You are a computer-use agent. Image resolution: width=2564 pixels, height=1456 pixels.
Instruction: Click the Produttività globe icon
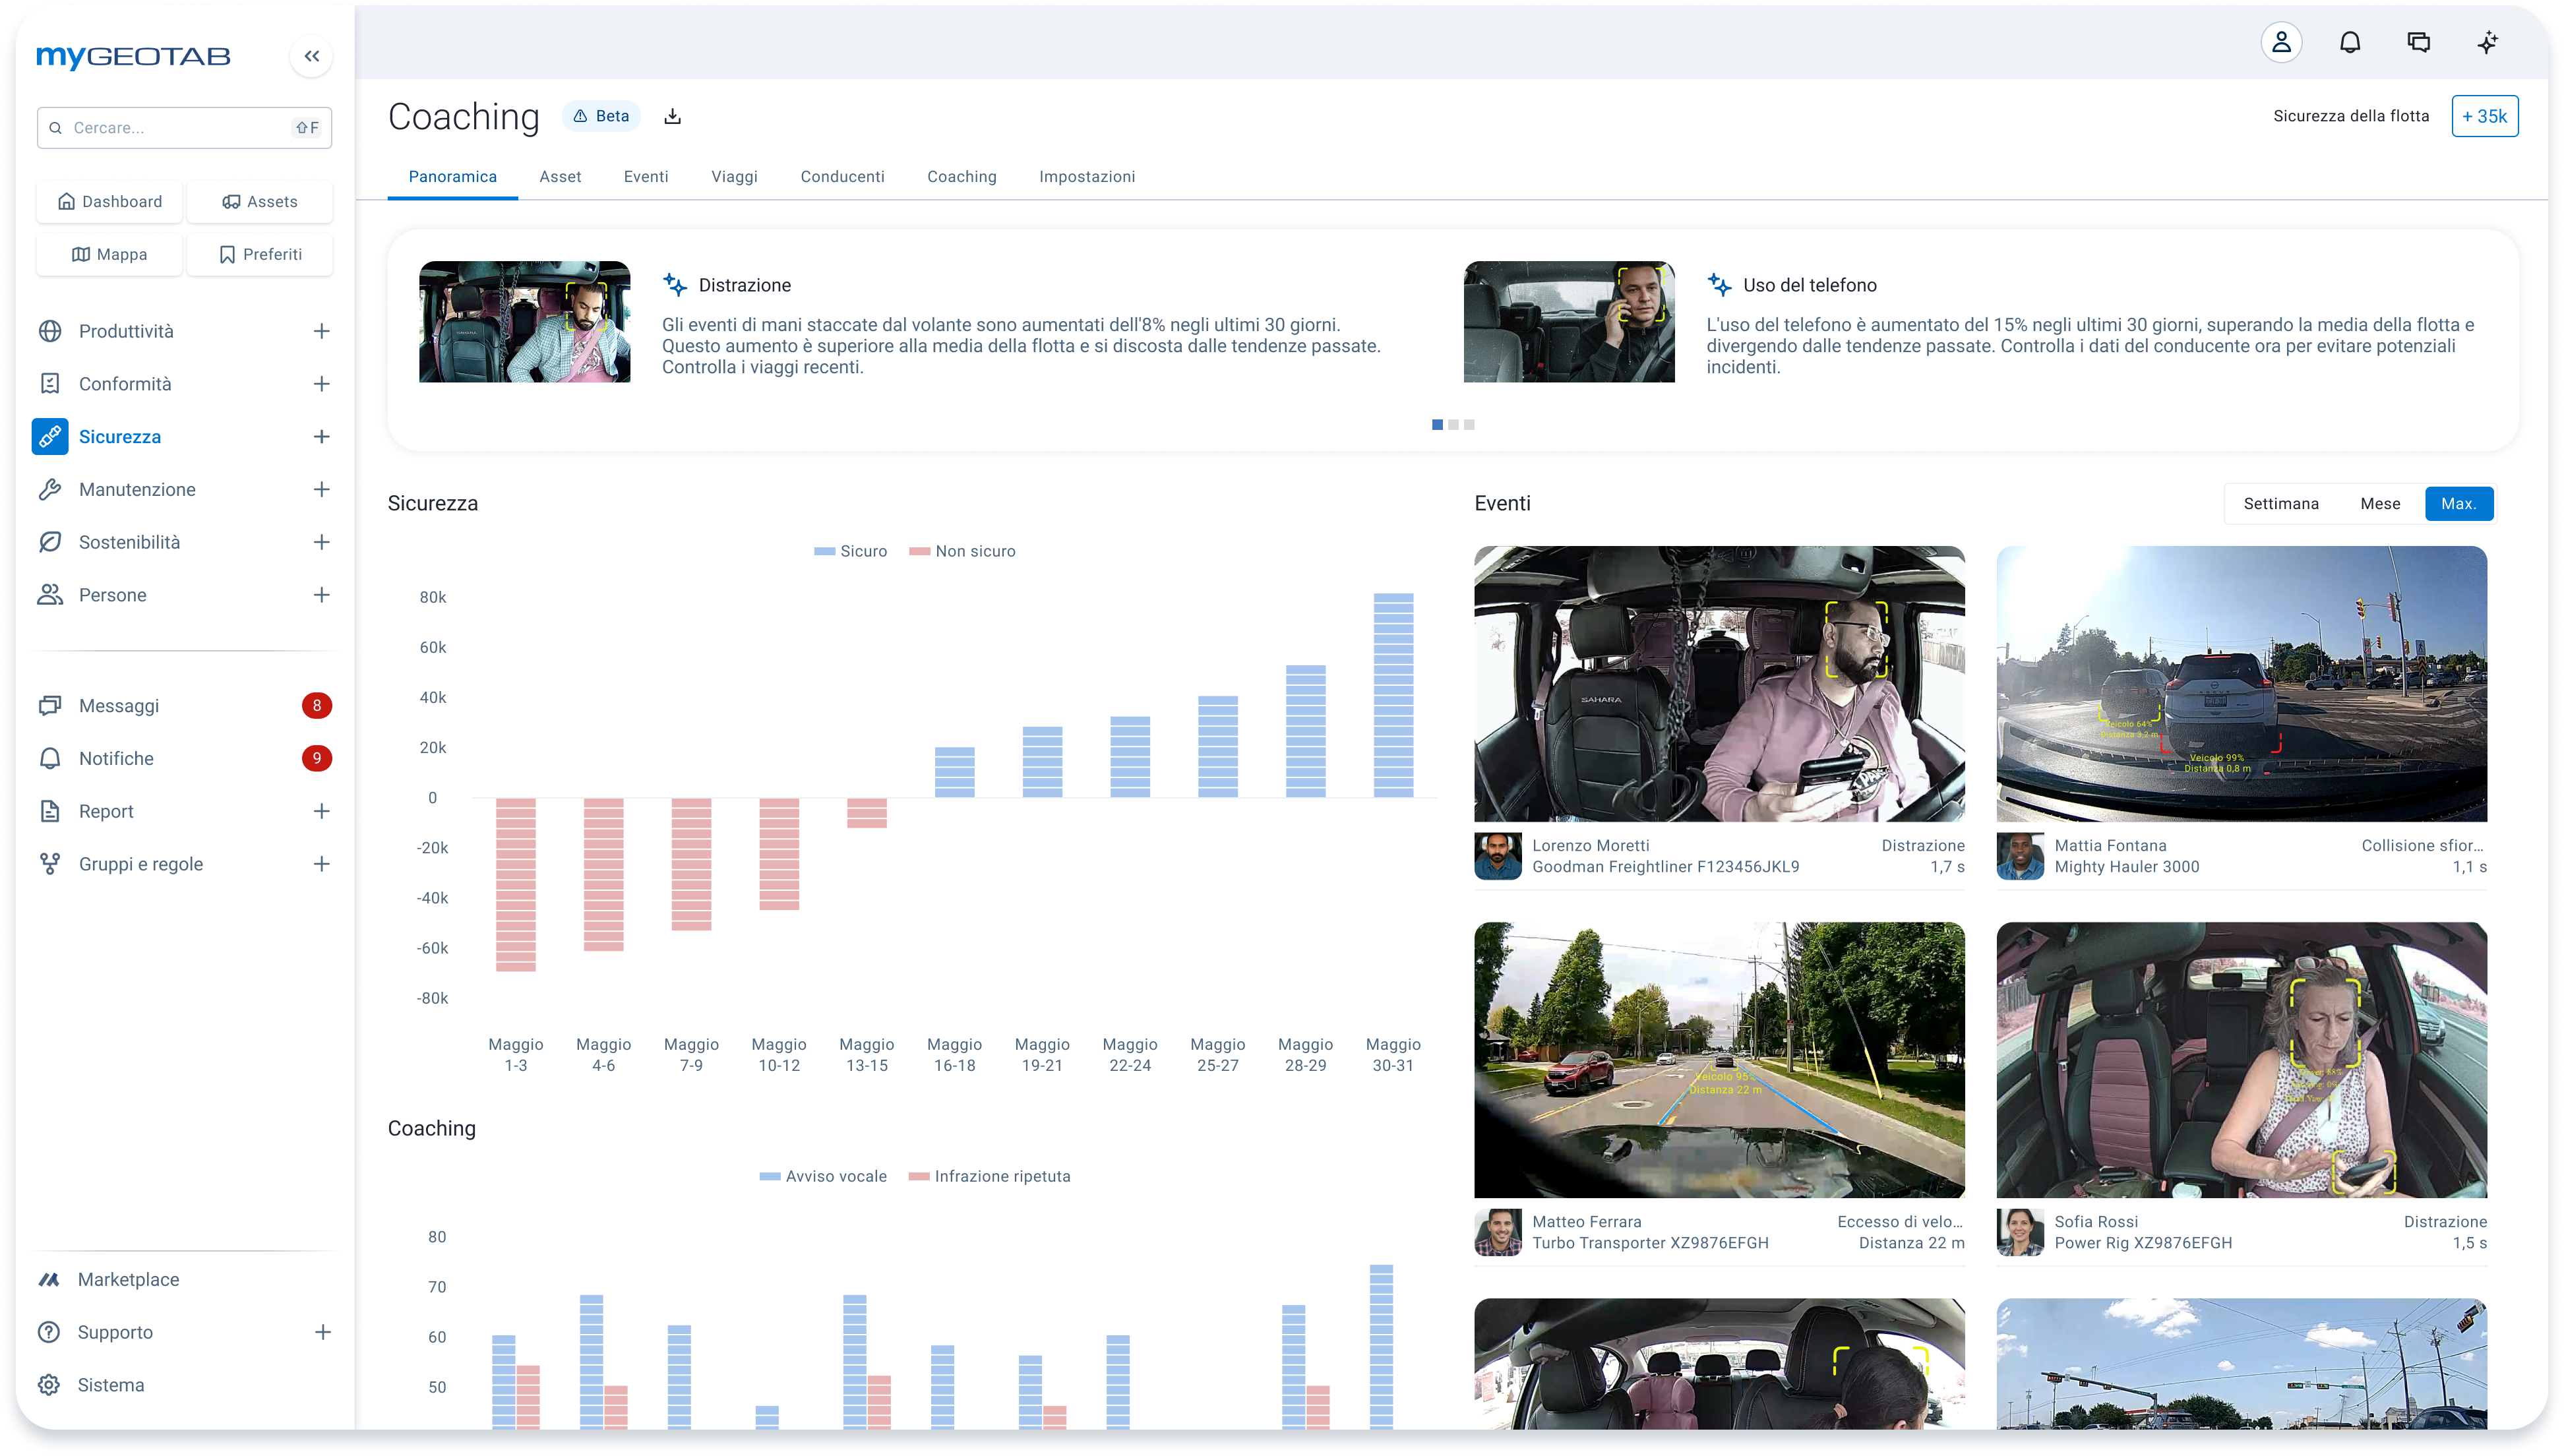coord(50,331)
